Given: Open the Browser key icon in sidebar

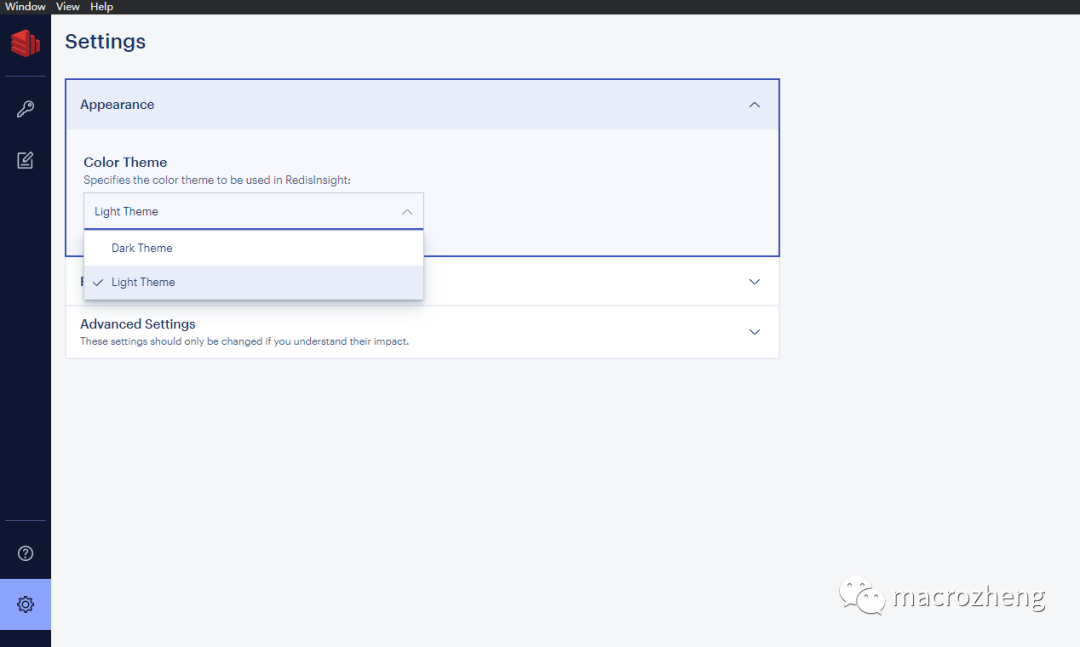Looking at the screenshot, I should click(x=25, y=109).
